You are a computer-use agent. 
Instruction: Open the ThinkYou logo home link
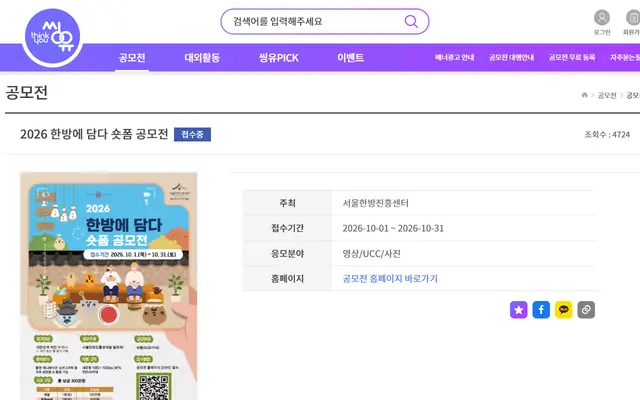click(52, 37)
